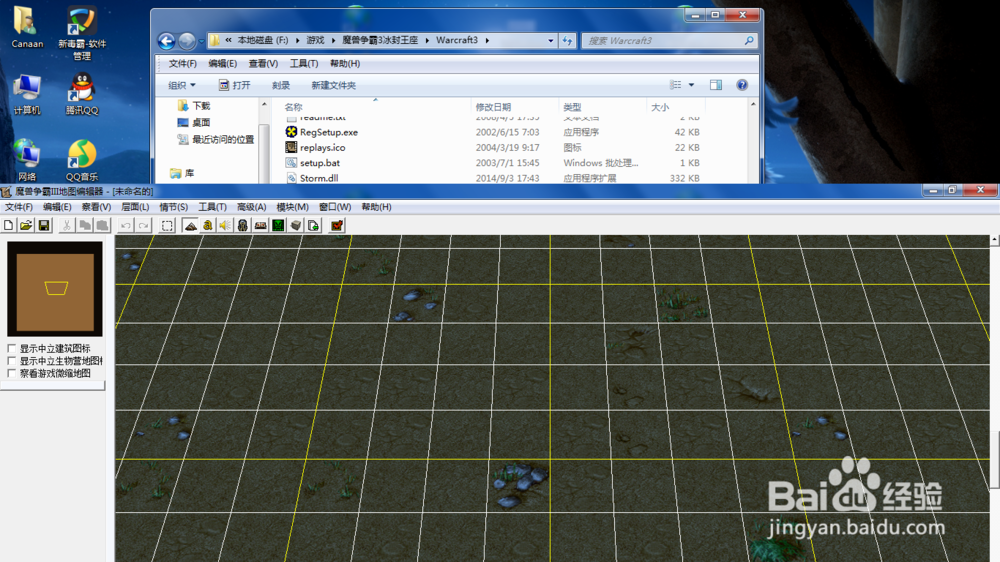Expand the 游戏 breadcrumb arrow

click(x=334, y=40)
